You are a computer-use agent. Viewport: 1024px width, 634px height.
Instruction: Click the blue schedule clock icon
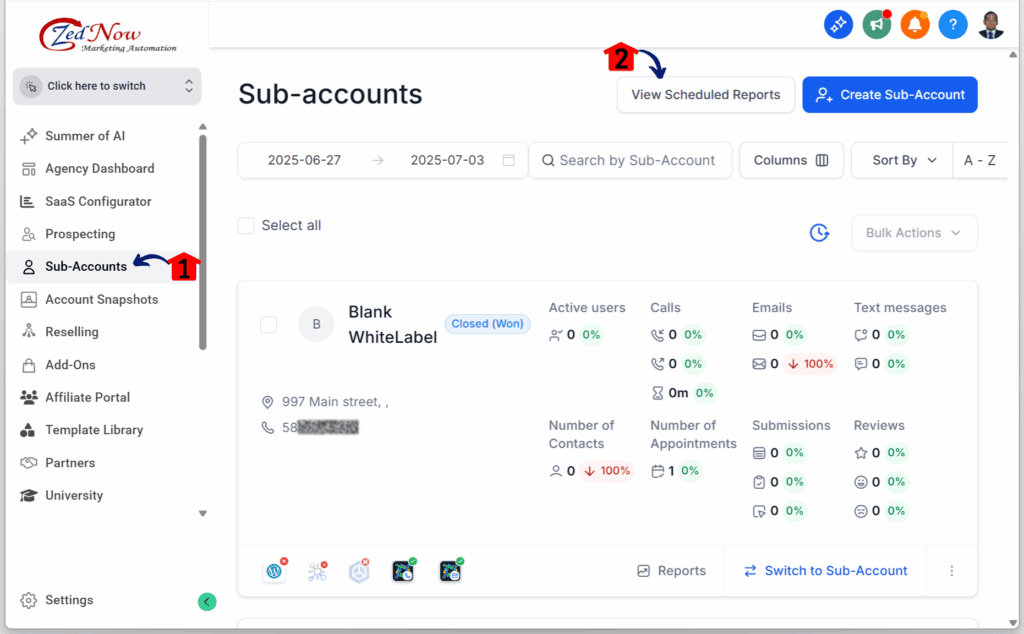click(819, 232)
